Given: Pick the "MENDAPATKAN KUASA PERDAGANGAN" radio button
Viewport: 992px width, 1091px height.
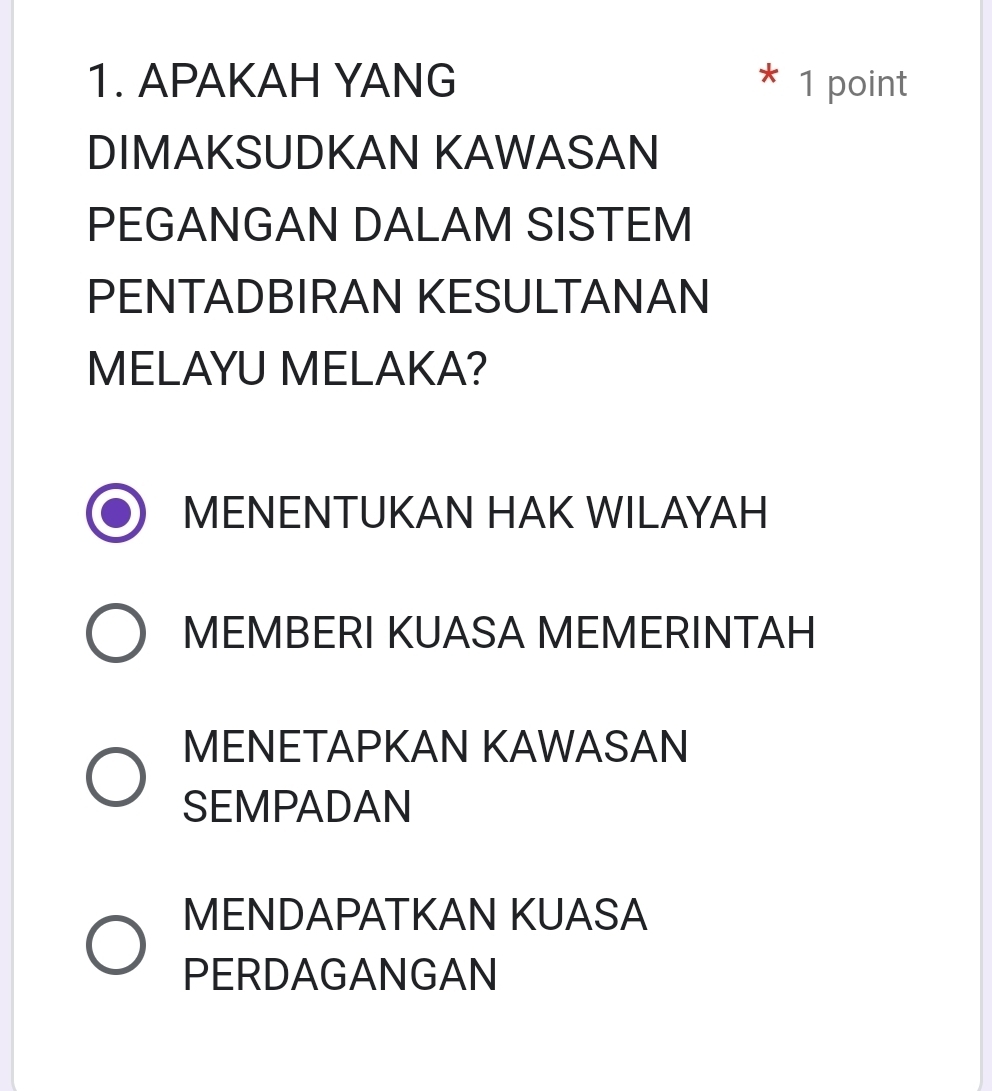Looking at the screenshot, I should (116, 943).
